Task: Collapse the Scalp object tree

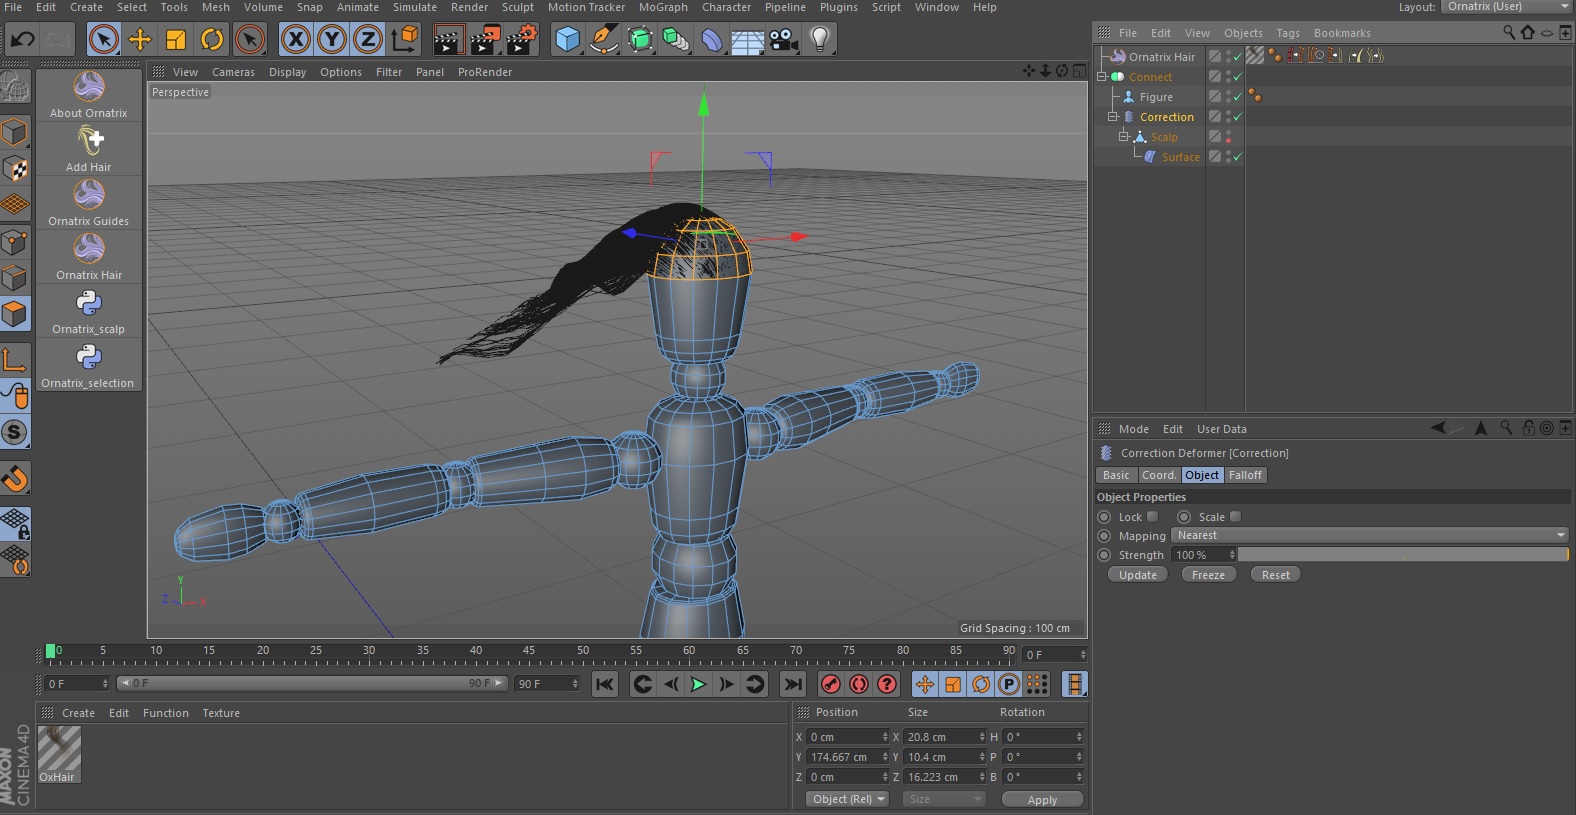Action: coord(1123,137)
